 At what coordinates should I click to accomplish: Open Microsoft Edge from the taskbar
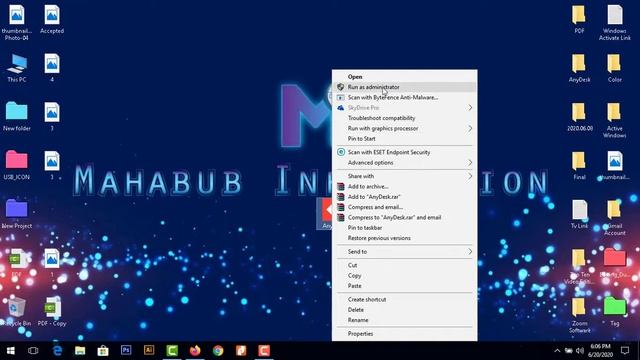(x=58, y=350)
